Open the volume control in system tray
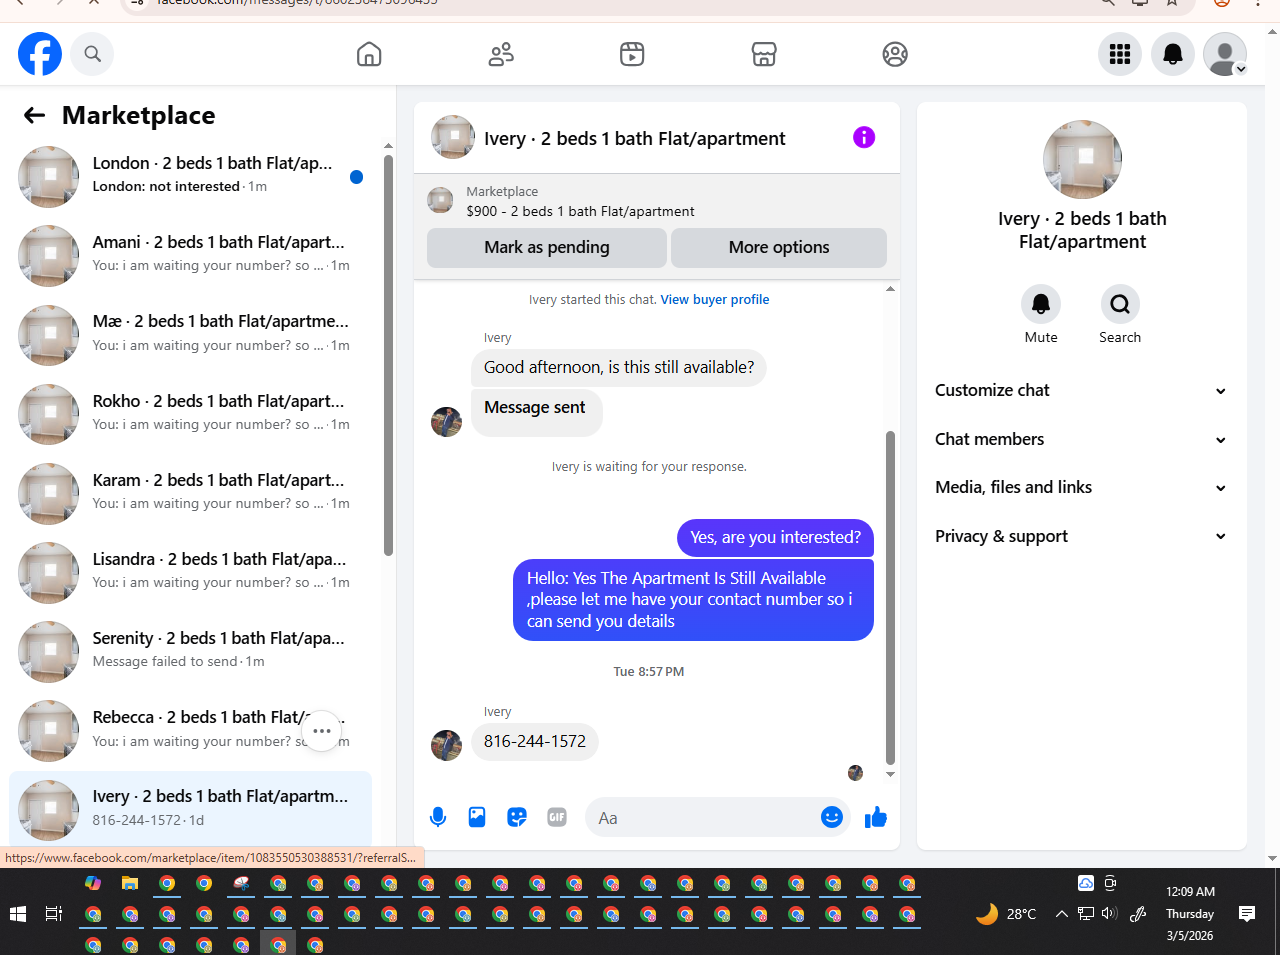Screen dimensions: 1280x955 coord(1109,914)
